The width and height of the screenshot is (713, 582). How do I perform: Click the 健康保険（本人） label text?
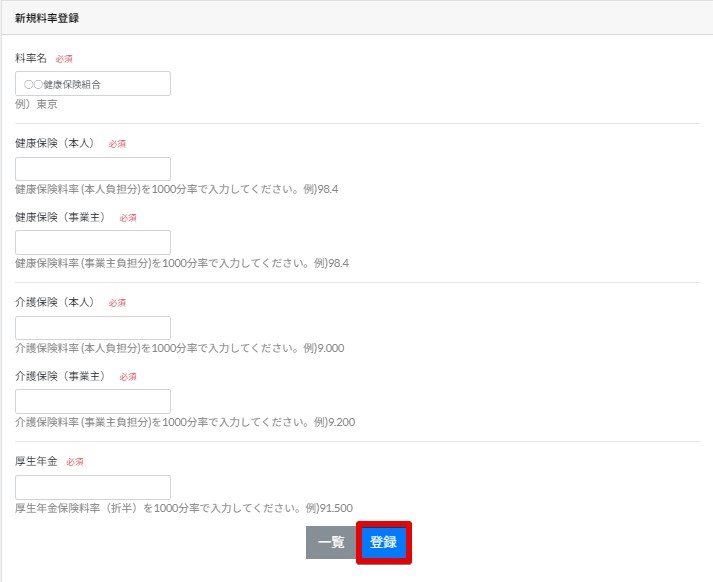(57, 143)
